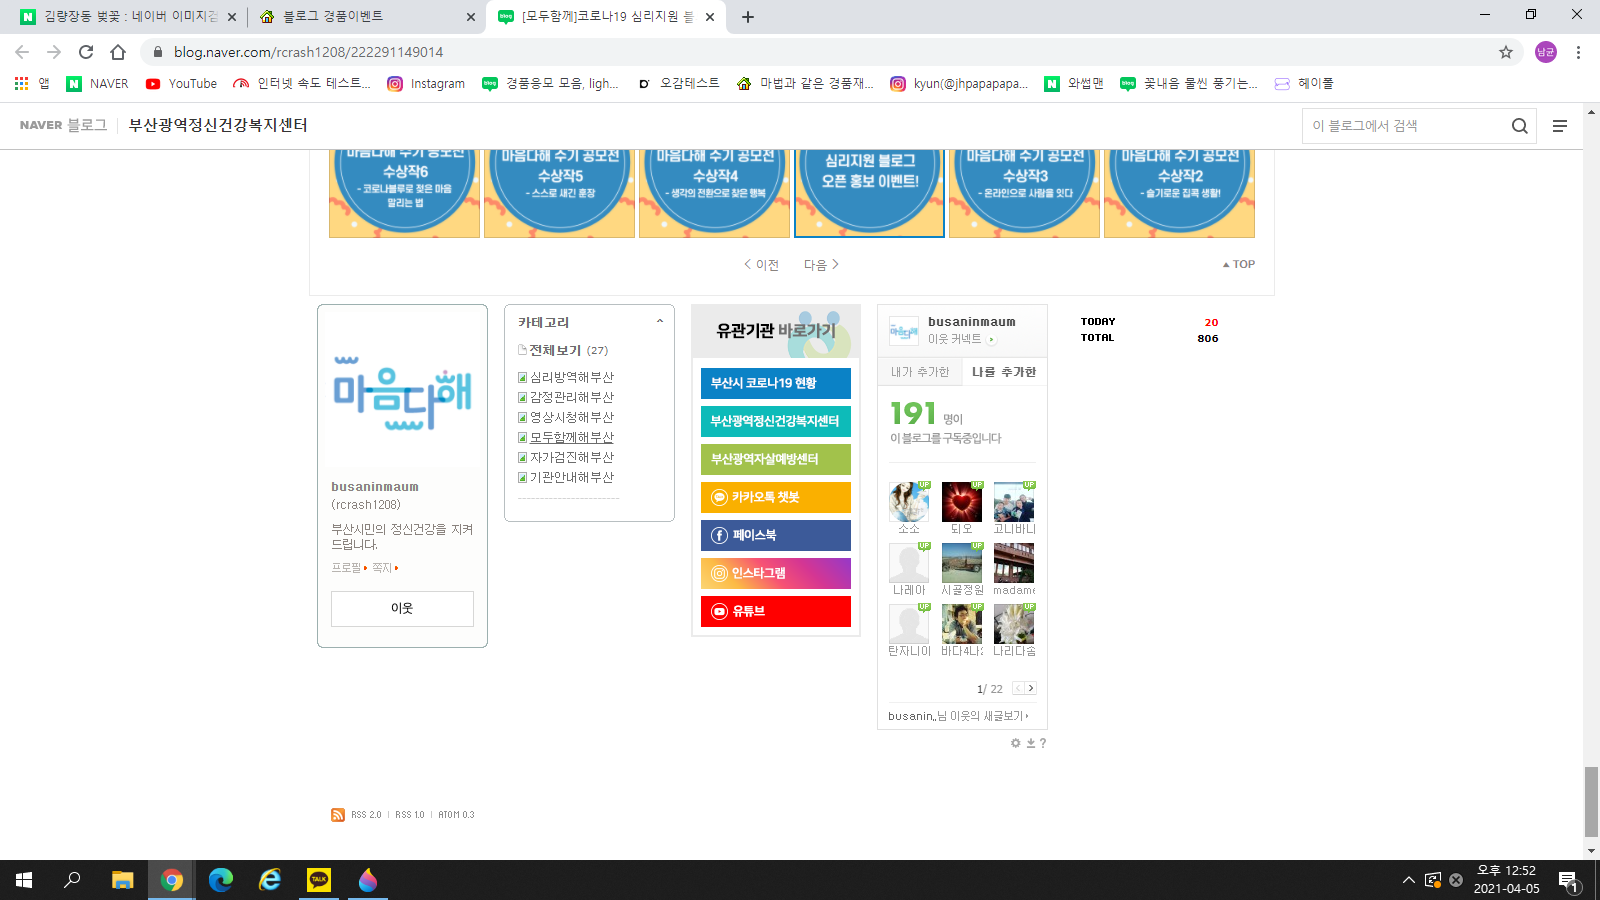Viewport: 1600px width, 900px height.
Task: Click the blog search magnifier icon
Action: pyautogui.click(x=1519, y=126)
